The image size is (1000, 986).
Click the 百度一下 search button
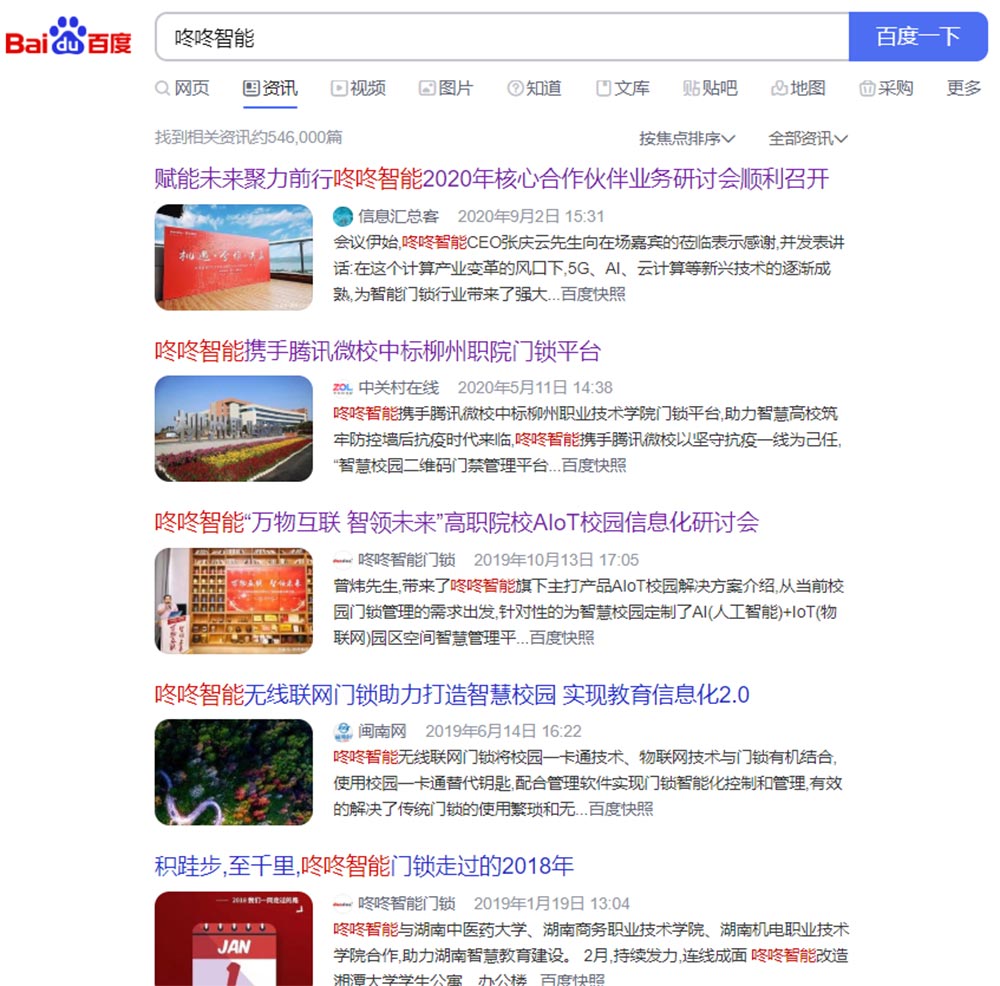coord(918,37)
